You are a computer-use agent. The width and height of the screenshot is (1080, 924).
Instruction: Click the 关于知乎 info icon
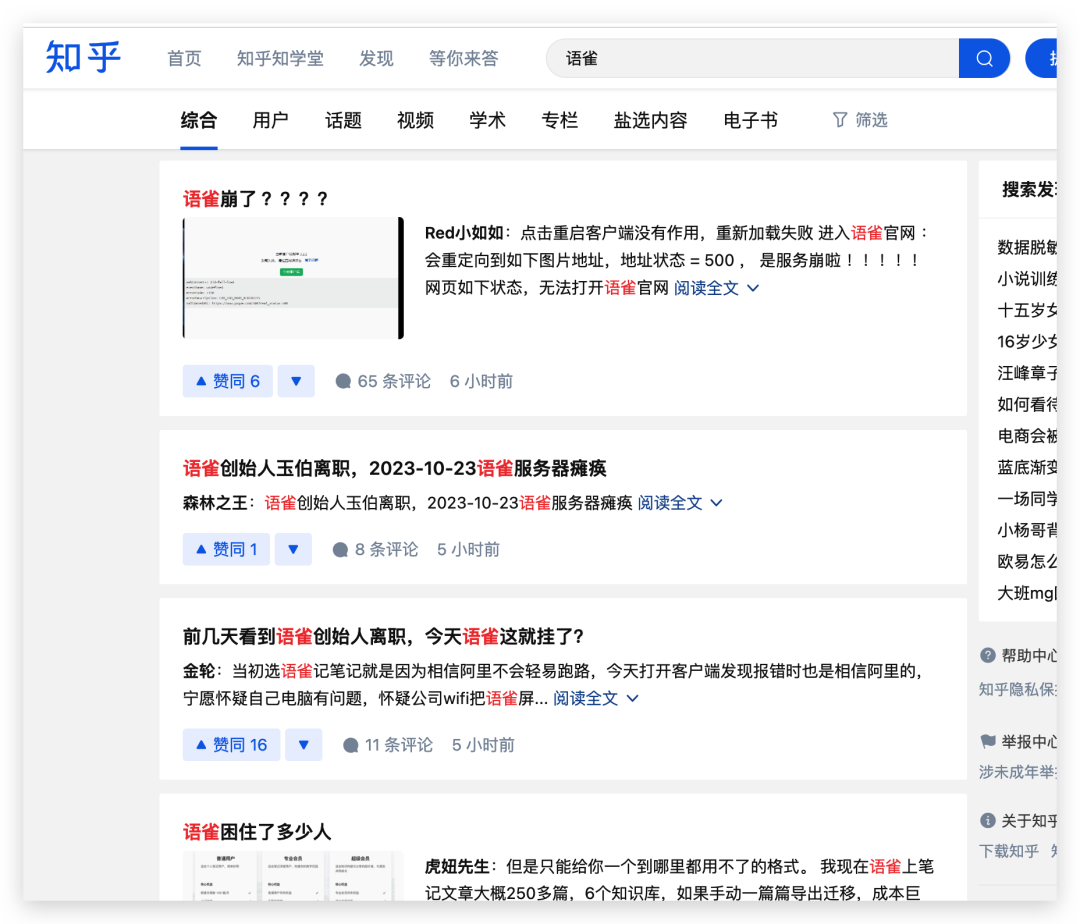pyautogui.click(x=988, y=821)
